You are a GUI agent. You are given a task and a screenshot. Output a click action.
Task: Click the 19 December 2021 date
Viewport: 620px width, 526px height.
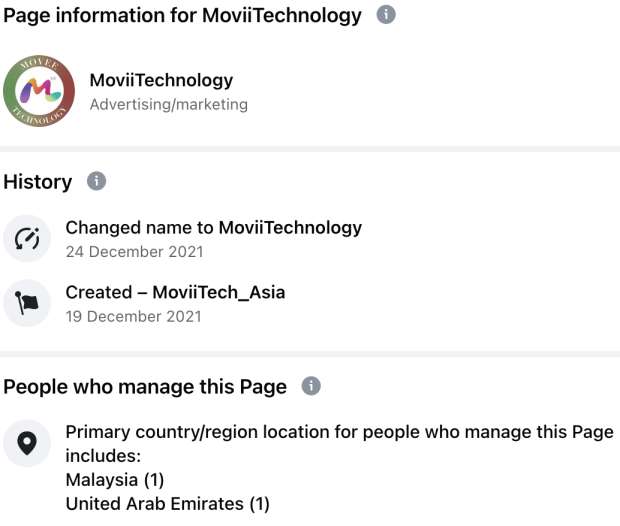tap(133, 316)
